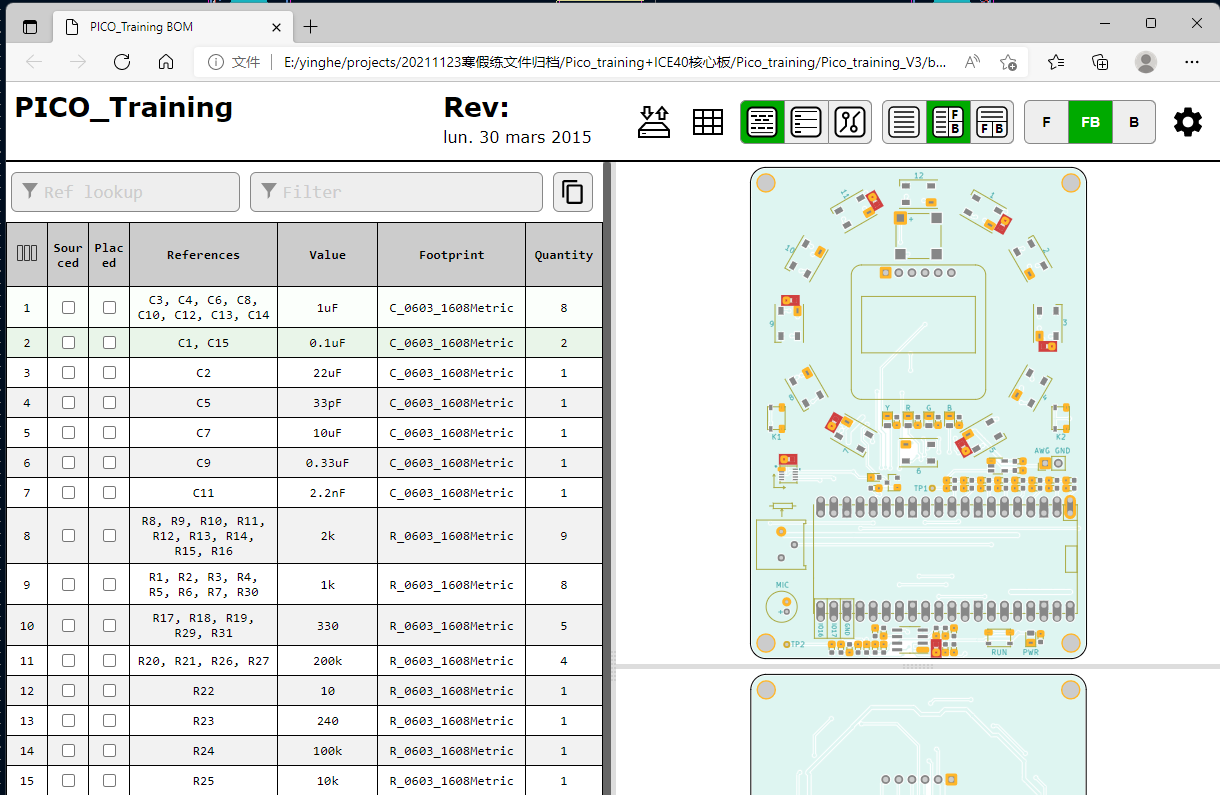Select the 240 value cell

[x=327, y=720]
